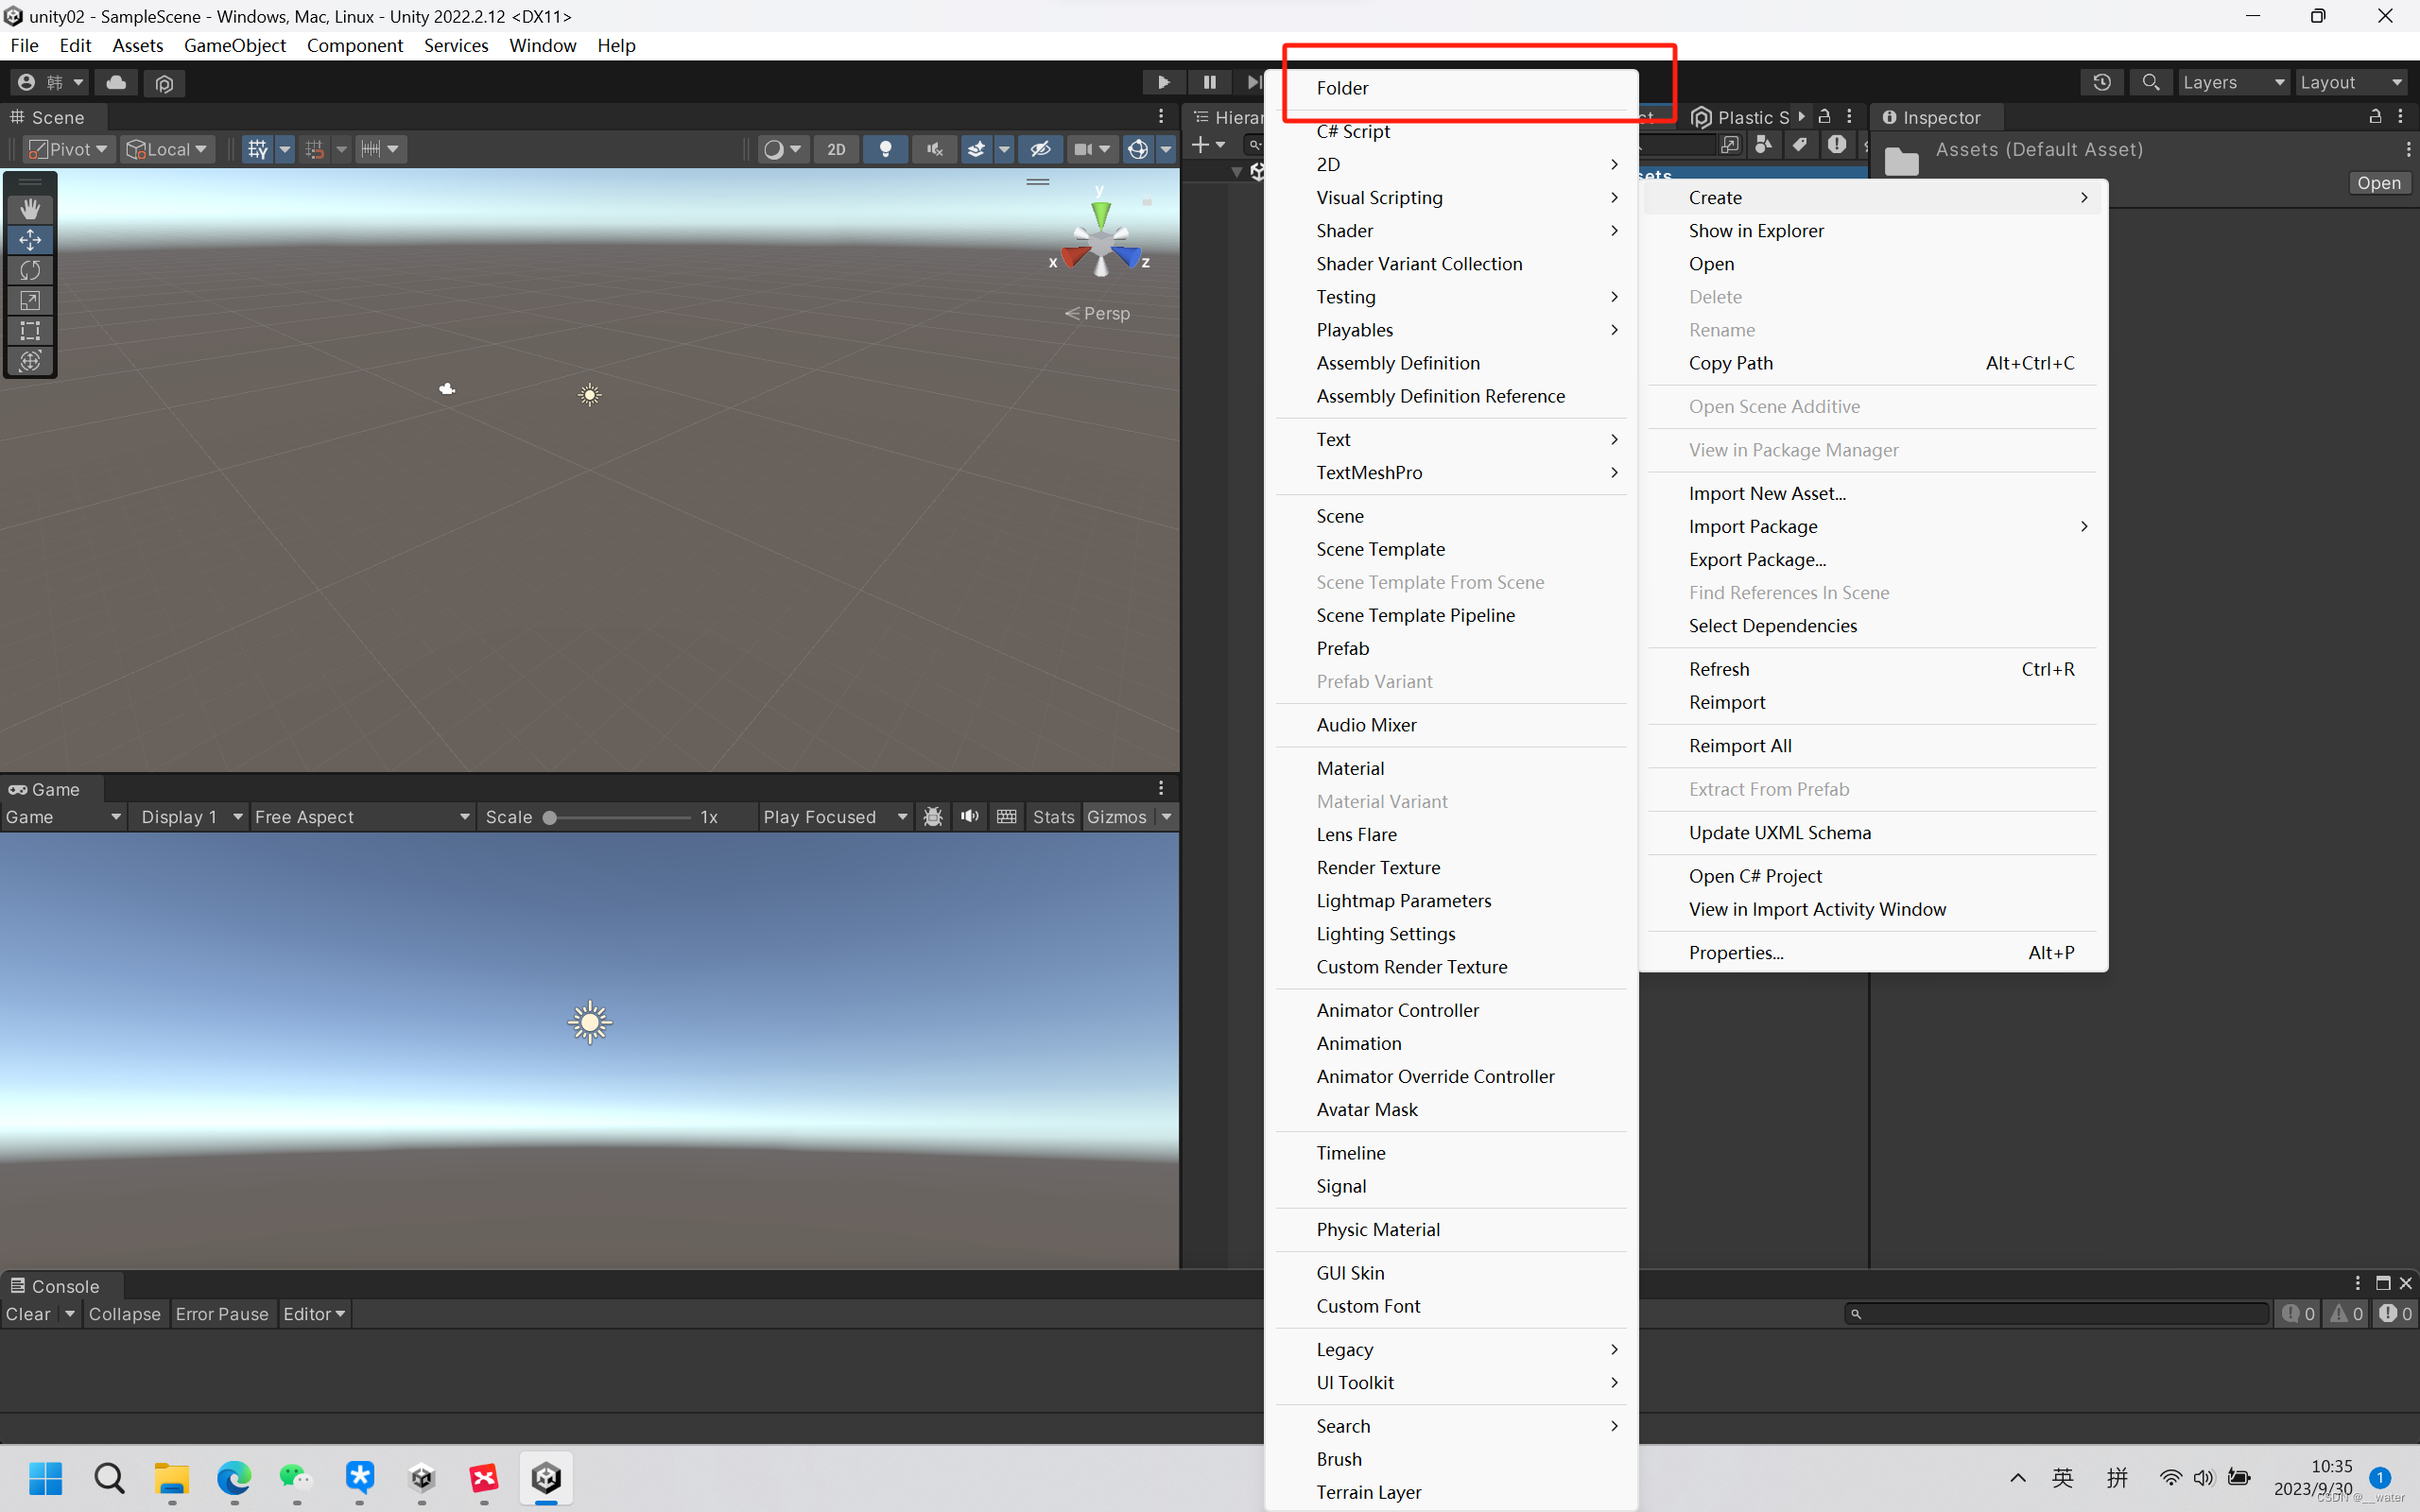The image size is (2420, 1512).
Task: Open the Free Aspect dropdown
Action: pos(360,816)
